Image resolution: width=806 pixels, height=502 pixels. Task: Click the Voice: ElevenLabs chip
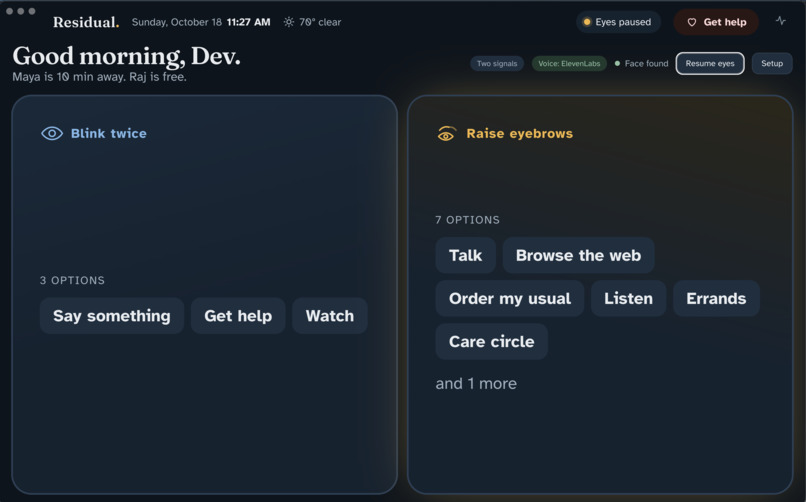pos(569,64)
